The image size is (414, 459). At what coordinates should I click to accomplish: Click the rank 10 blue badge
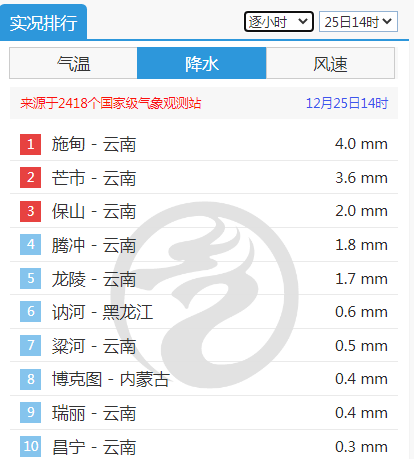tap(30, 446)
